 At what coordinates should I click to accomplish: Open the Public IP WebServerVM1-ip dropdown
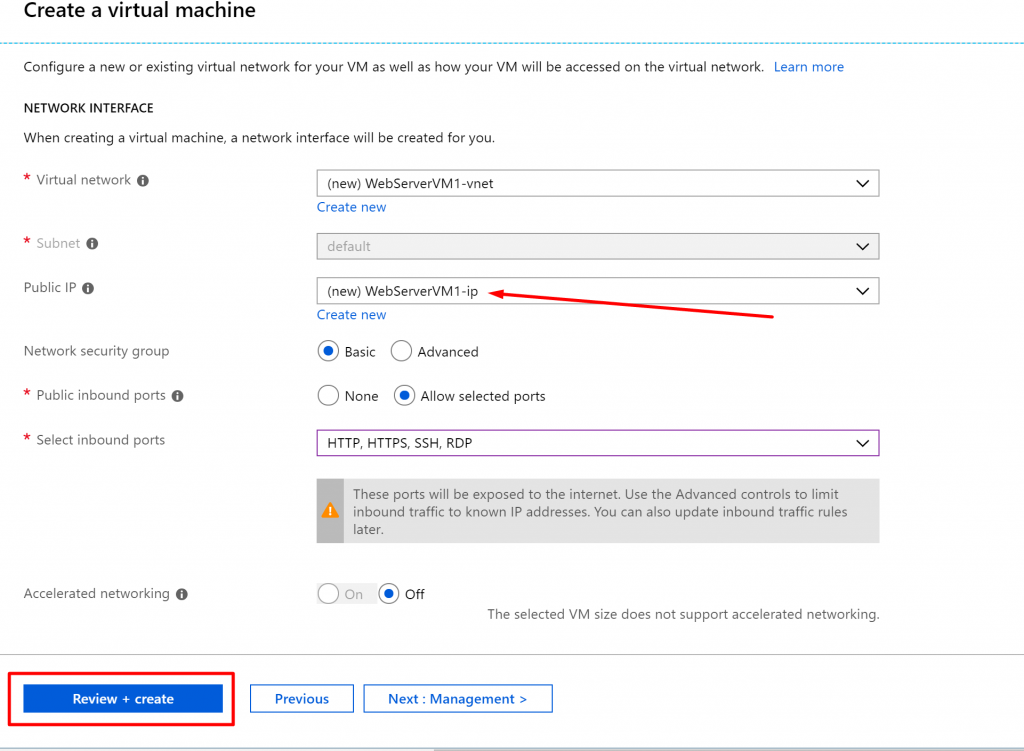click(x=598, y=291)
